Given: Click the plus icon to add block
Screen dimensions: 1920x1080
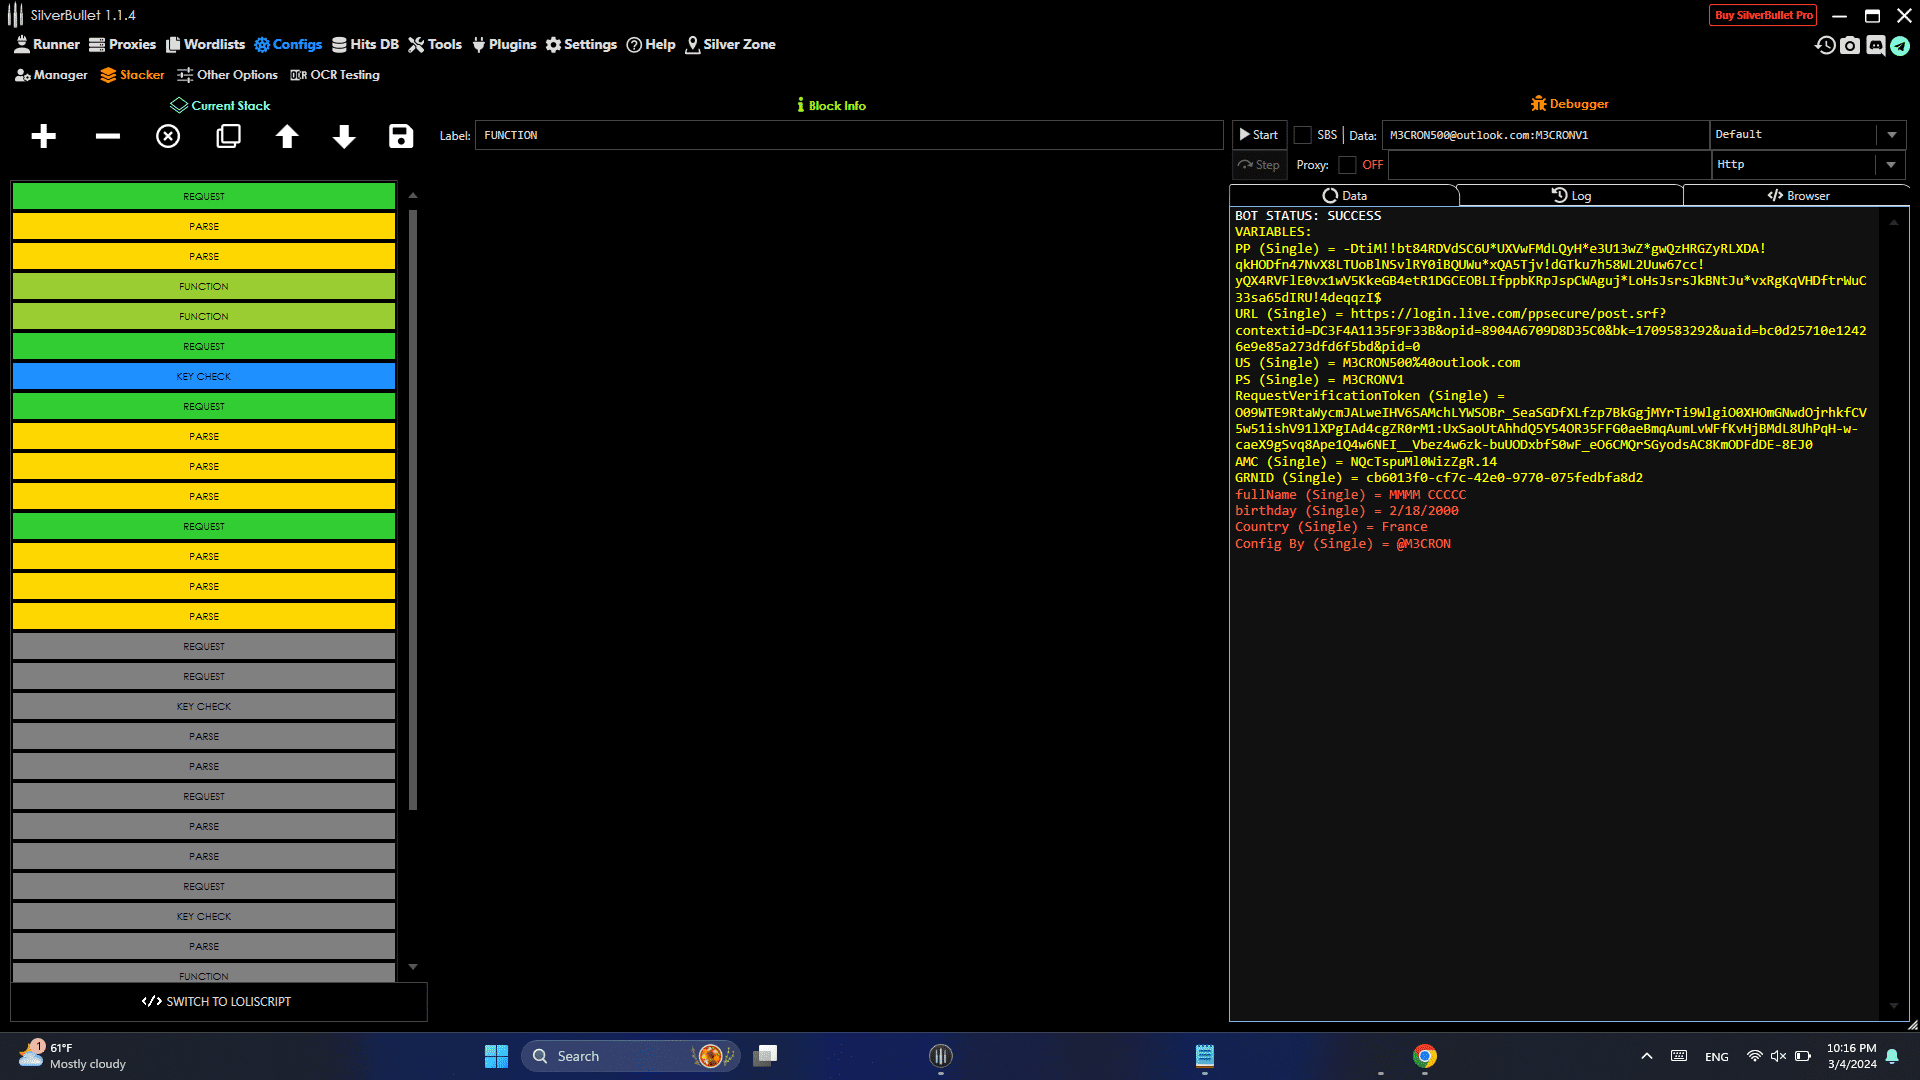Looking at the screenshot, I should 43,136.
